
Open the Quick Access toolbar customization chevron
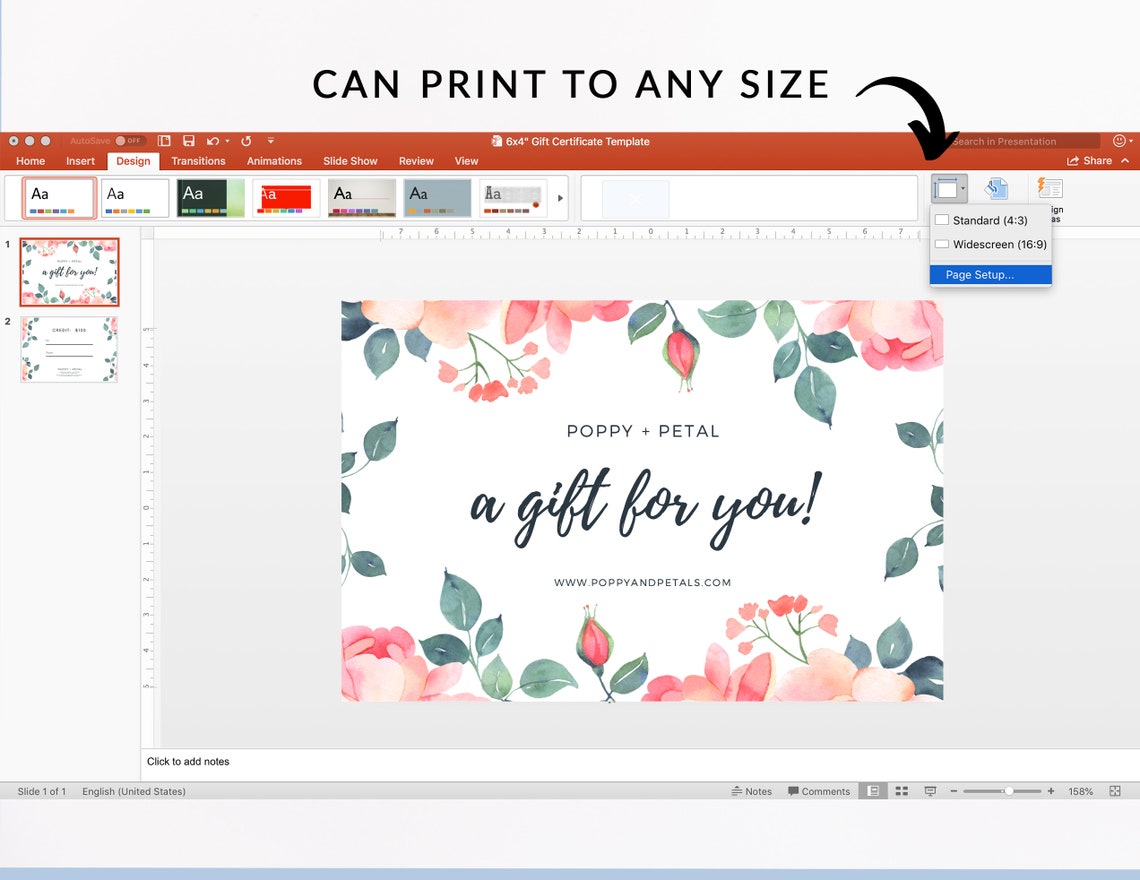point(271,141)
